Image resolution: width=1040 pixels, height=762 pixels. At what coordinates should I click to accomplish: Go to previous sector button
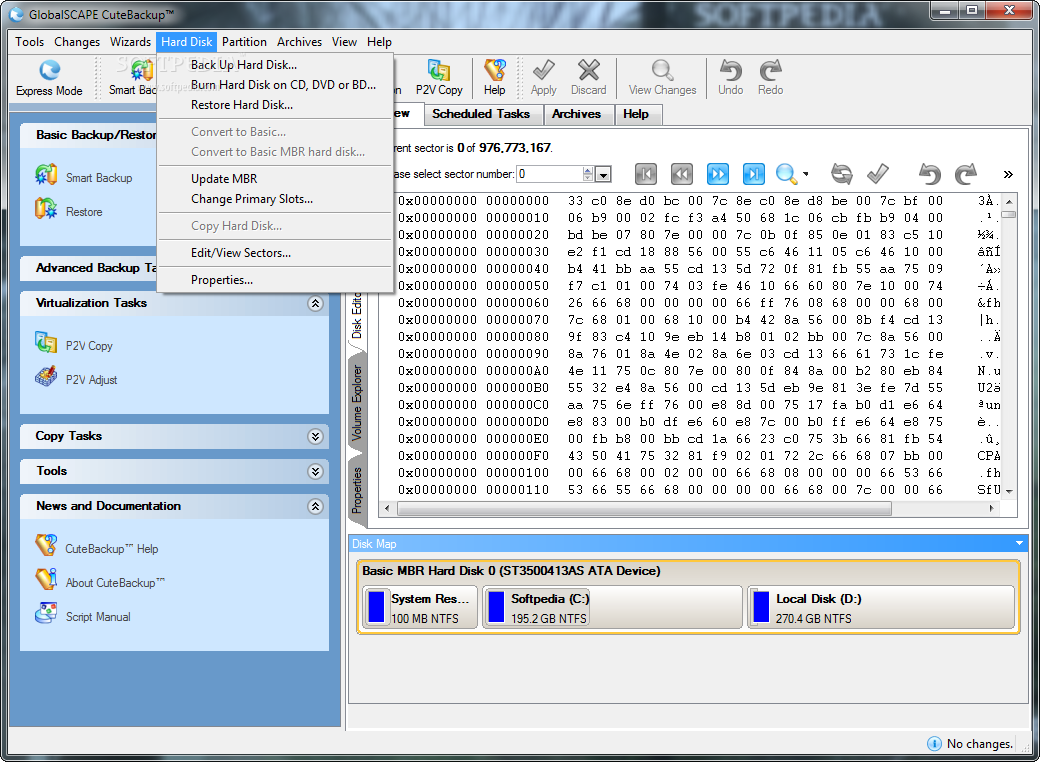(681, 174)
